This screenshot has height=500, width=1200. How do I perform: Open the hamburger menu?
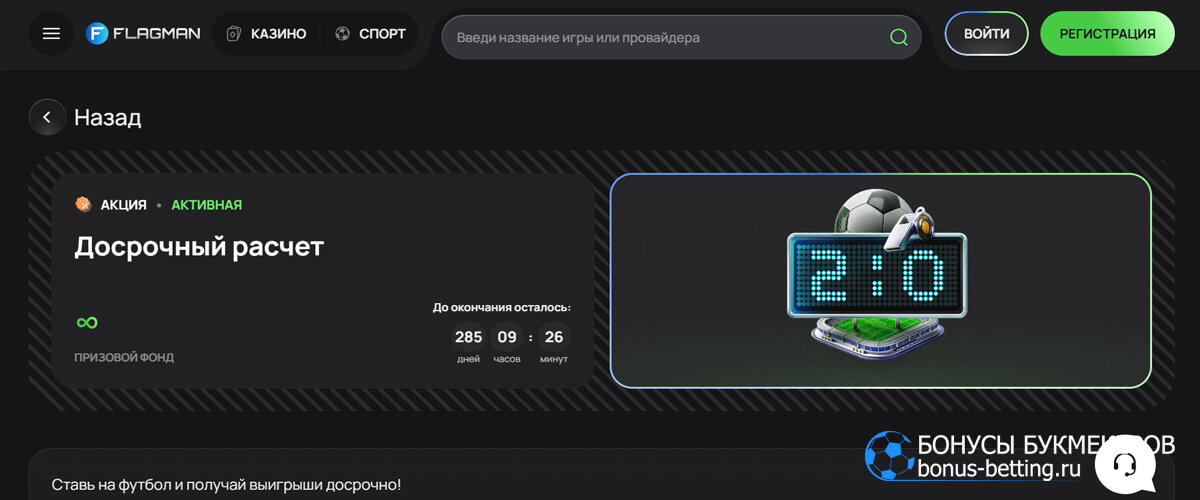[x=51, y=34]
